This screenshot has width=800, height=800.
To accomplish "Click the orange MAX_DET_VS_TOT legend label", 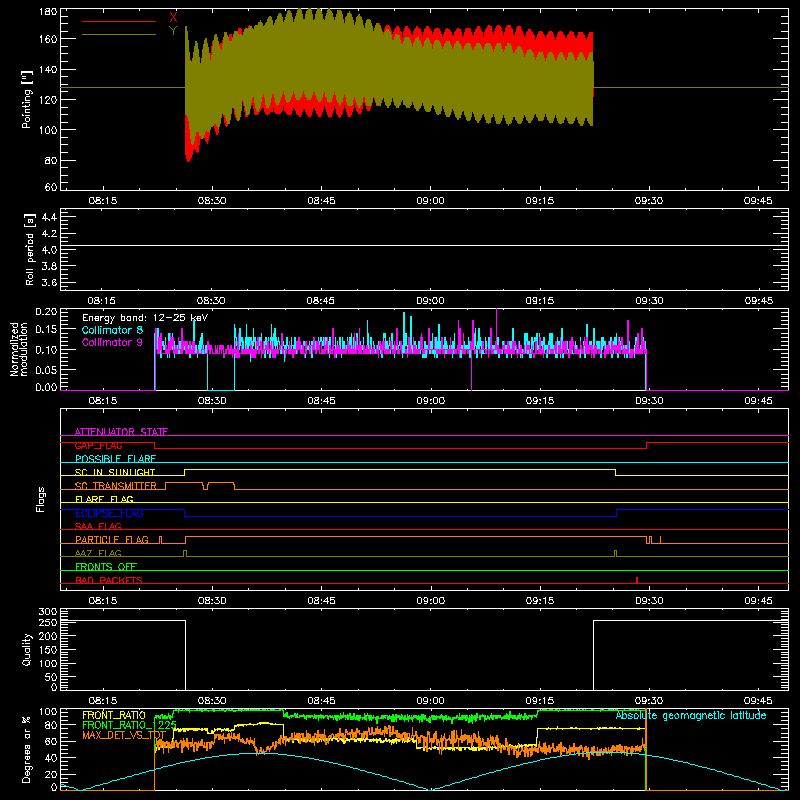I will click(x=124, y=735).
